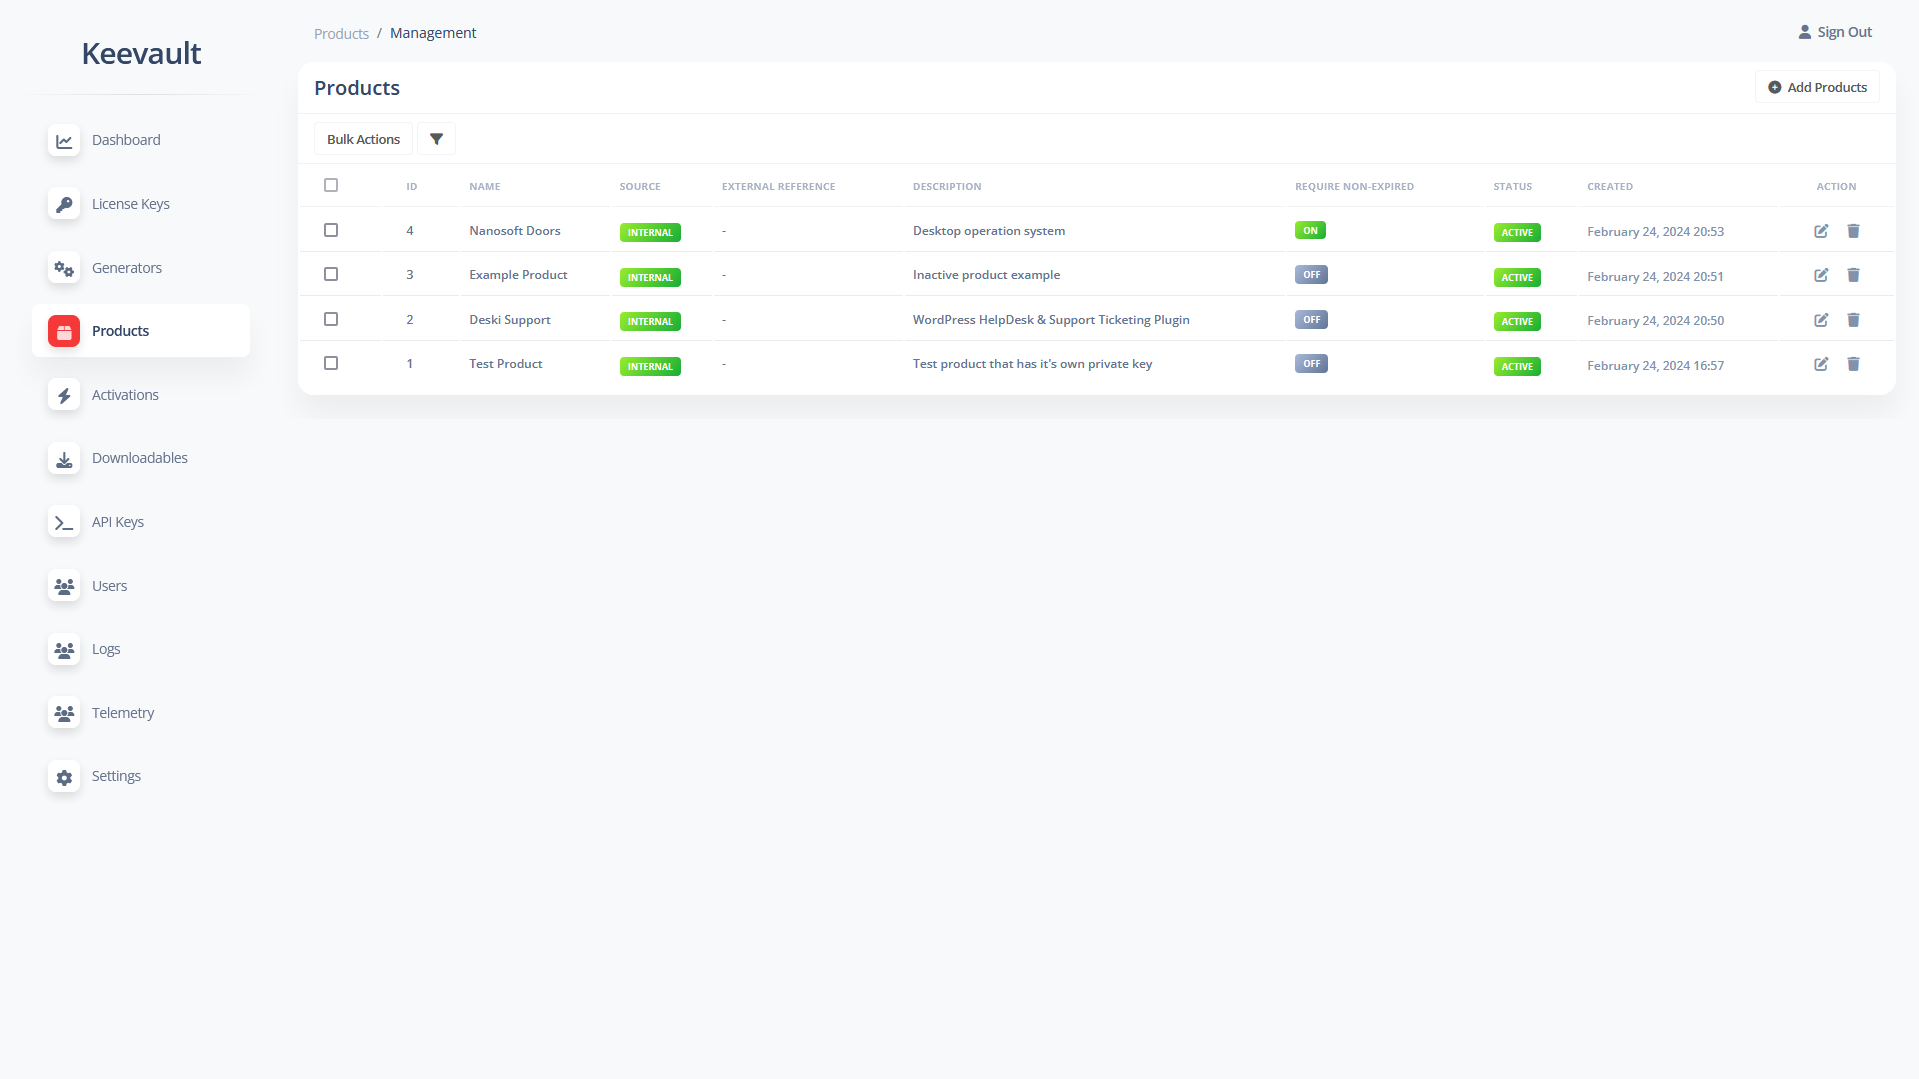Delete the Deski Support product
This screenshot has width=1919, height=1079.
point(1853,320)
